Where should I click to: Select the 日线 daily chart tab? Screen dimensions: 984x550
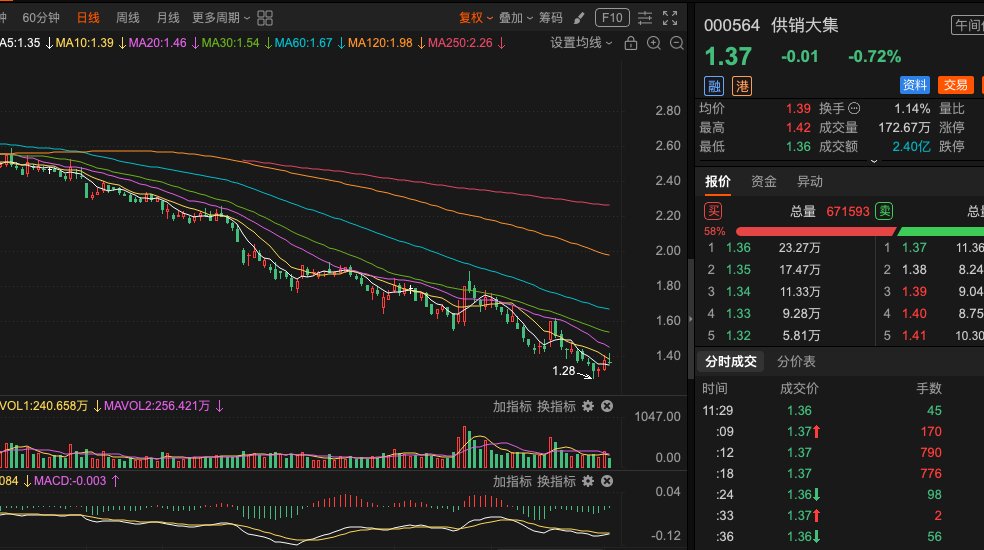pyautogui.click(x=88, y=18)
